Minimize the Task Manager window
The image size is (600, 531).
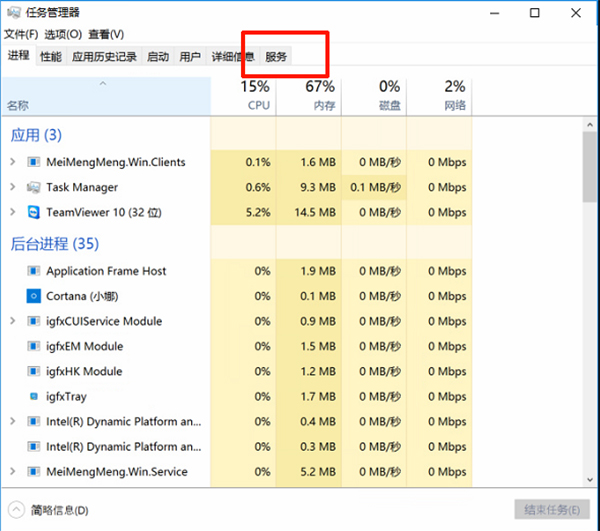pyautogui.click(x=494, y=13)
